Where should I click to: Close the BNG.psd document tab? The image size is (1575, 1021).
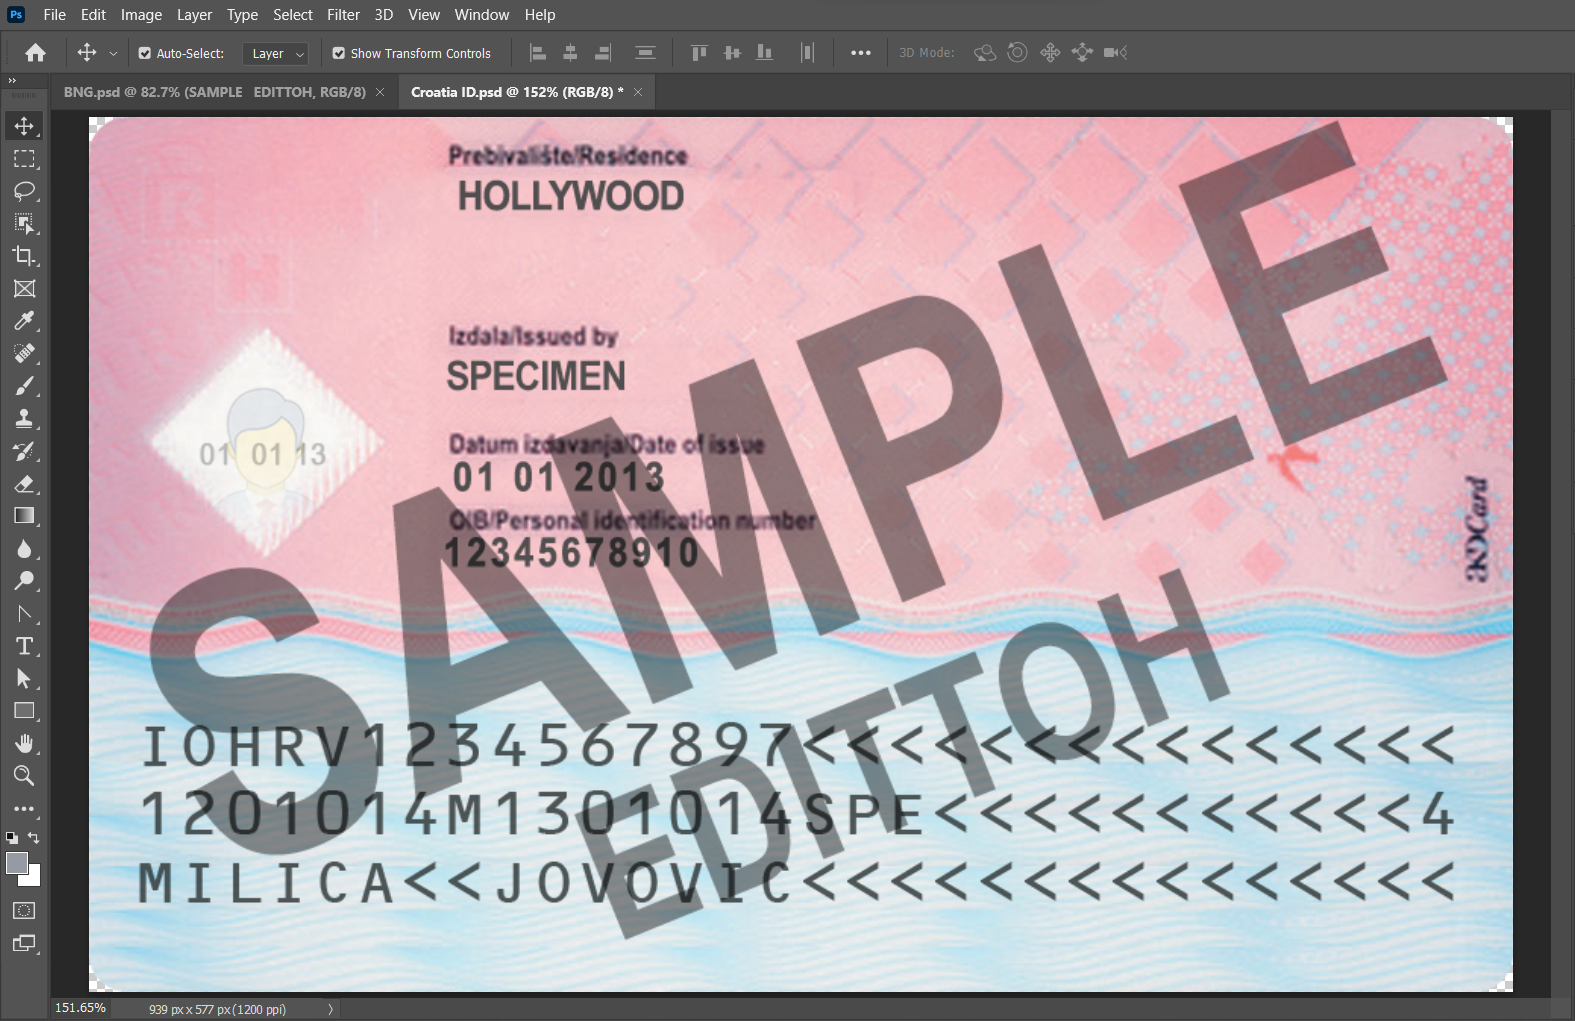(x=380, y=92)
